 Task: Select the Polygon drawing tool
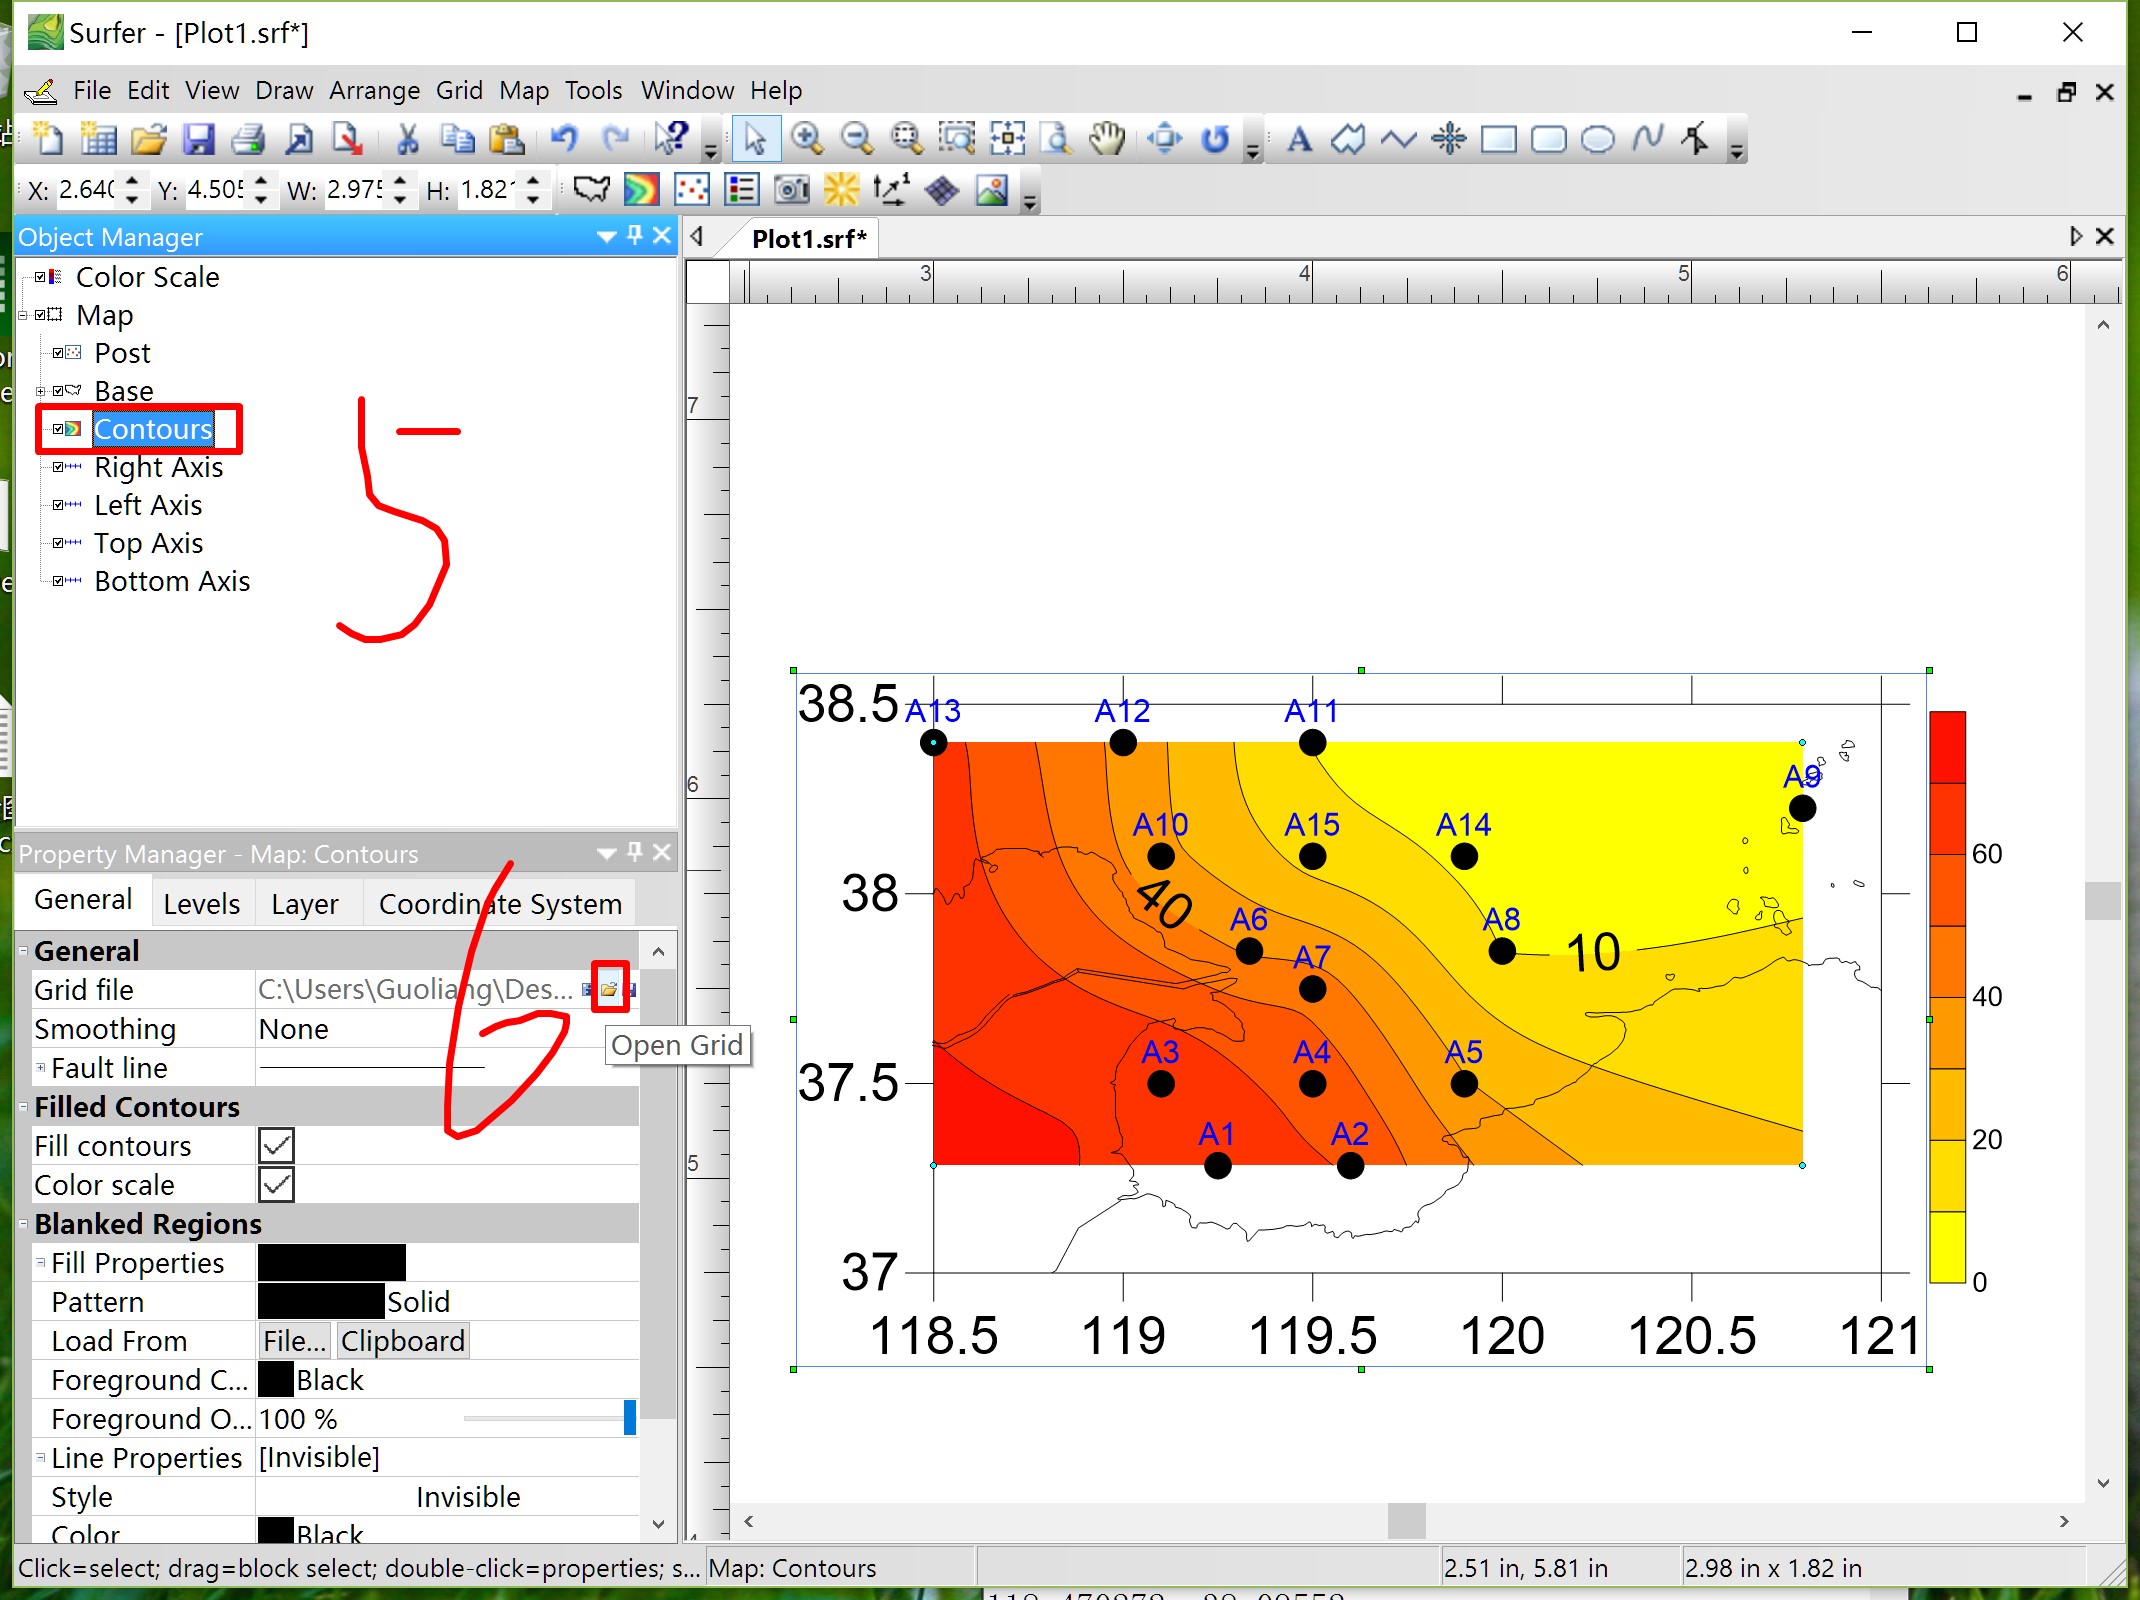point(1348,139)
